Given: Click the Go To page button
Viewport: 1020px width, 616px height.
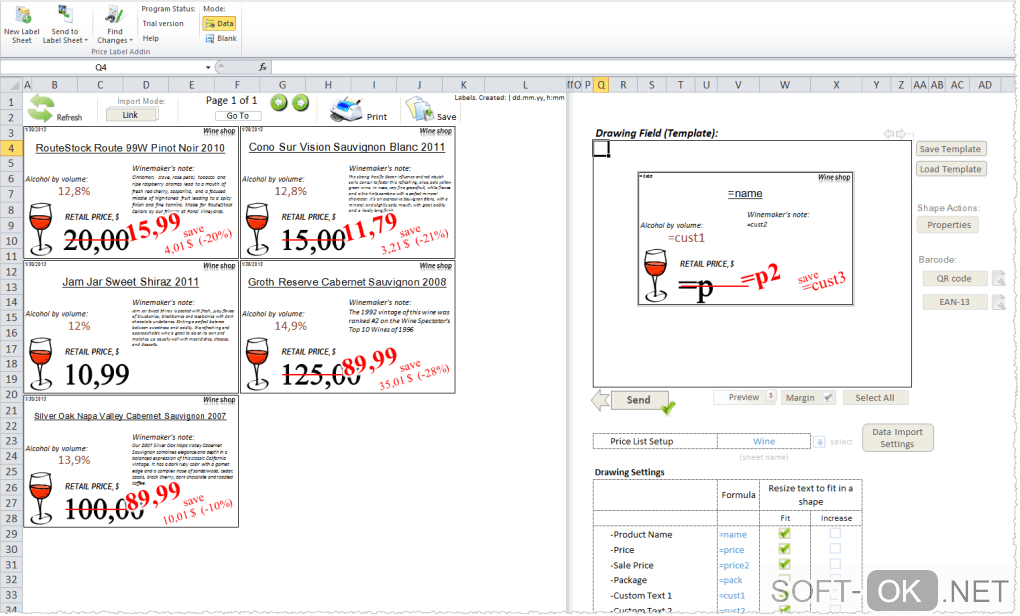Looking at the screenshot, I should pos(237,116).
